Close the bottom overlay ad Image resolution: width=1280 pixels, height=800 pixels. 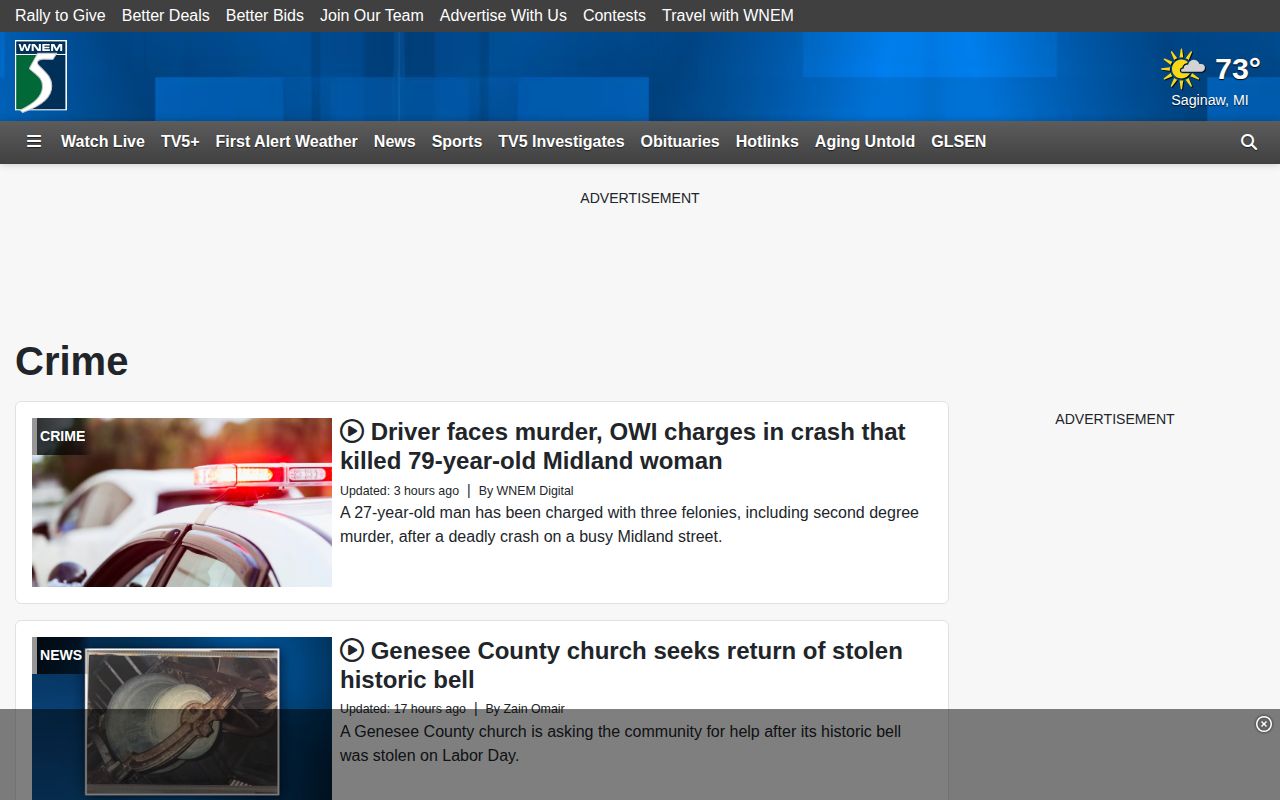[x=1264, y=724]
